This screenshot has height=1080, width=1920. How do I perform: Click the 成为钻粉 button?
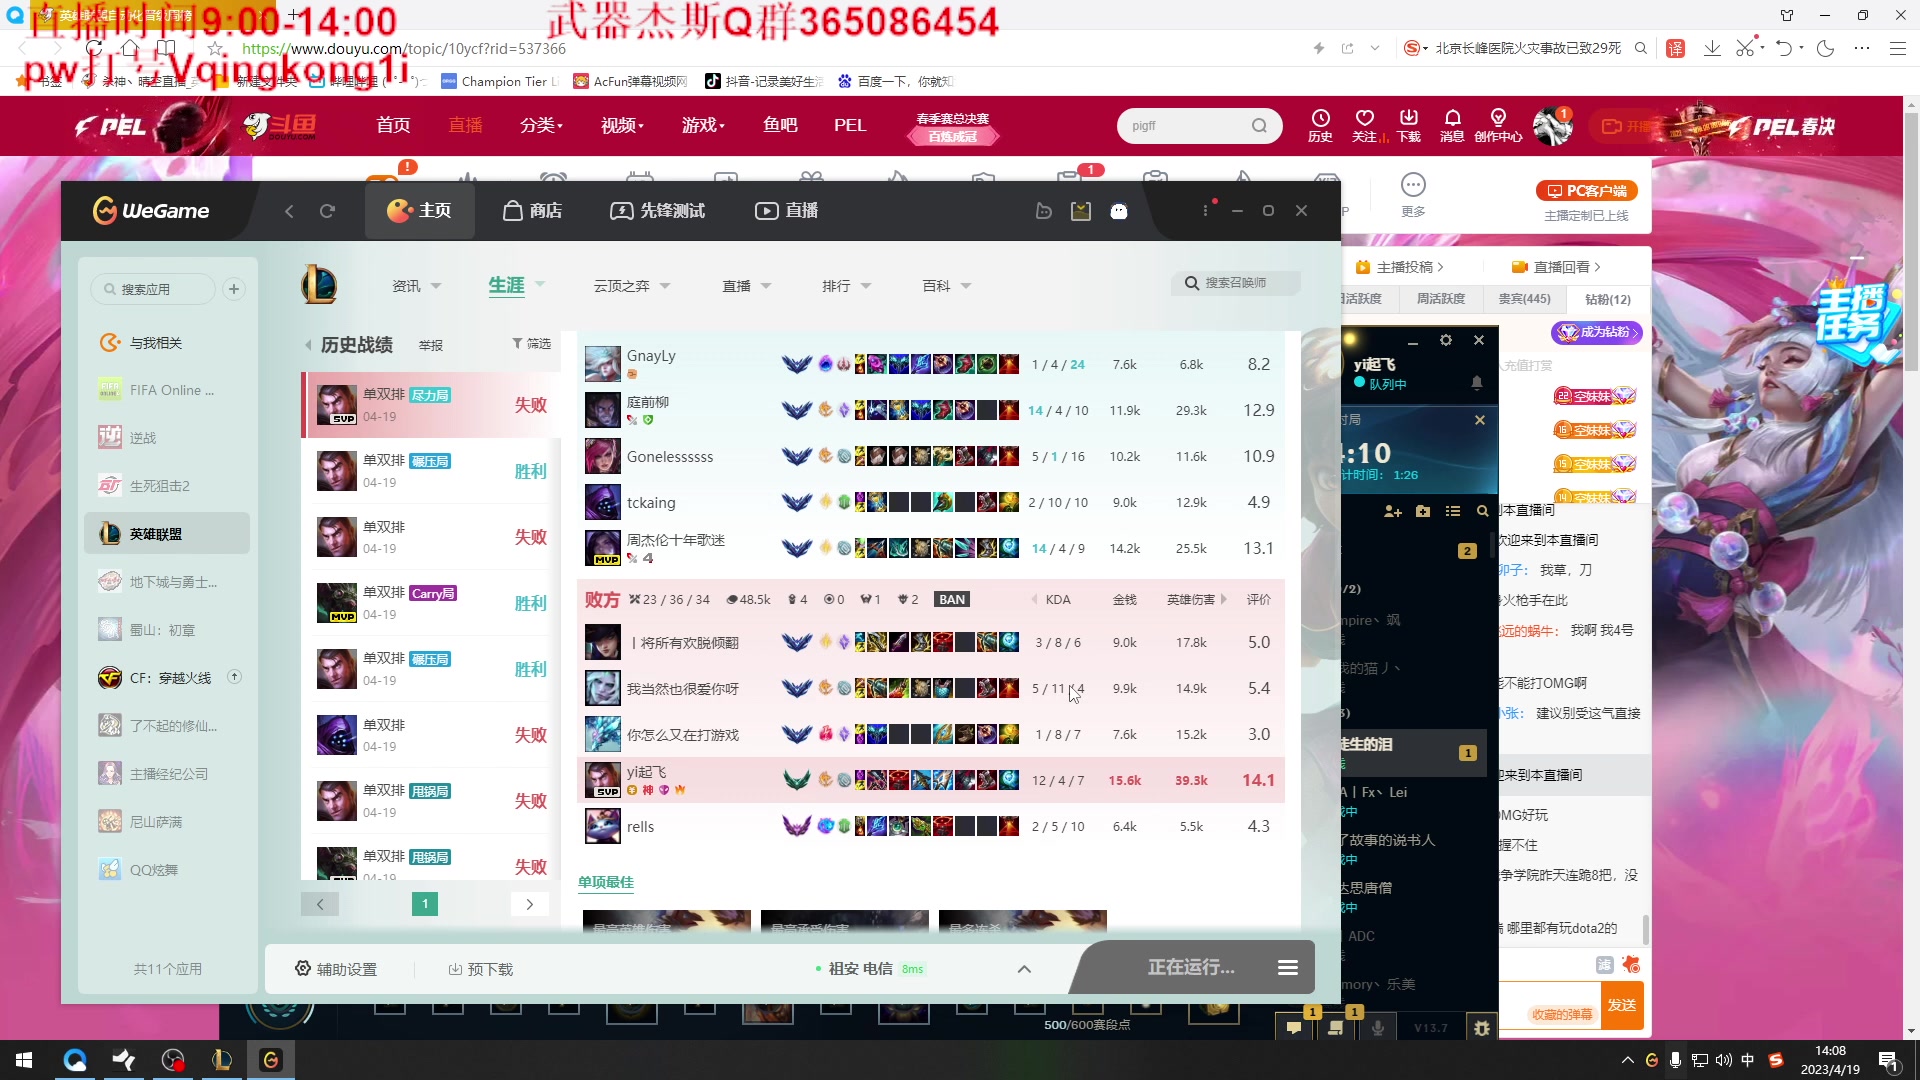[x=1597, y=332]
